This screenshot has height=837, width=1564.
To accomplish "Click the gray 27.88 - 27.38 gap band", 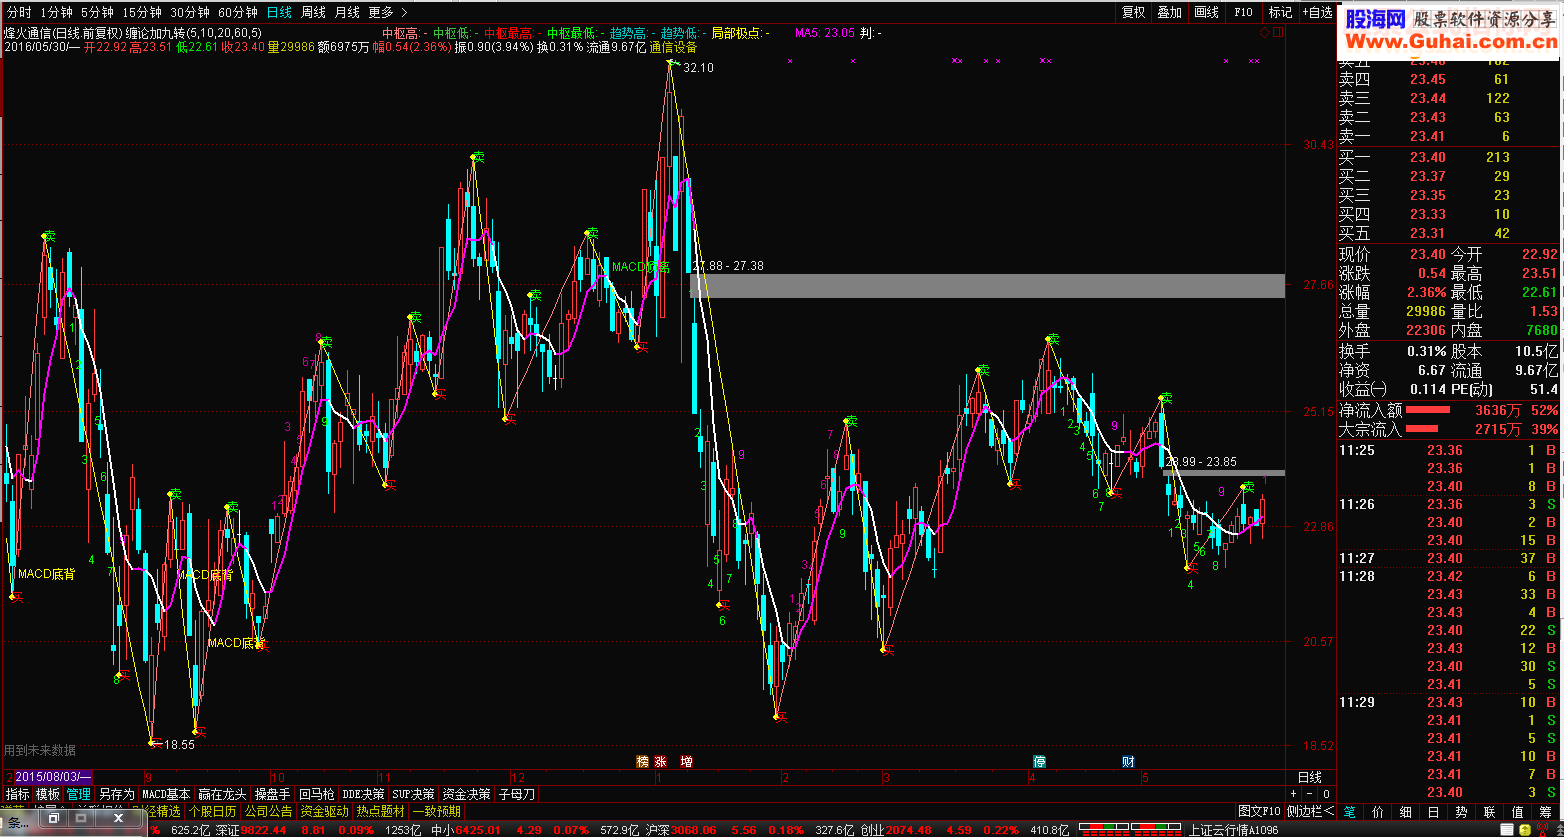I will tap(987, 286).
